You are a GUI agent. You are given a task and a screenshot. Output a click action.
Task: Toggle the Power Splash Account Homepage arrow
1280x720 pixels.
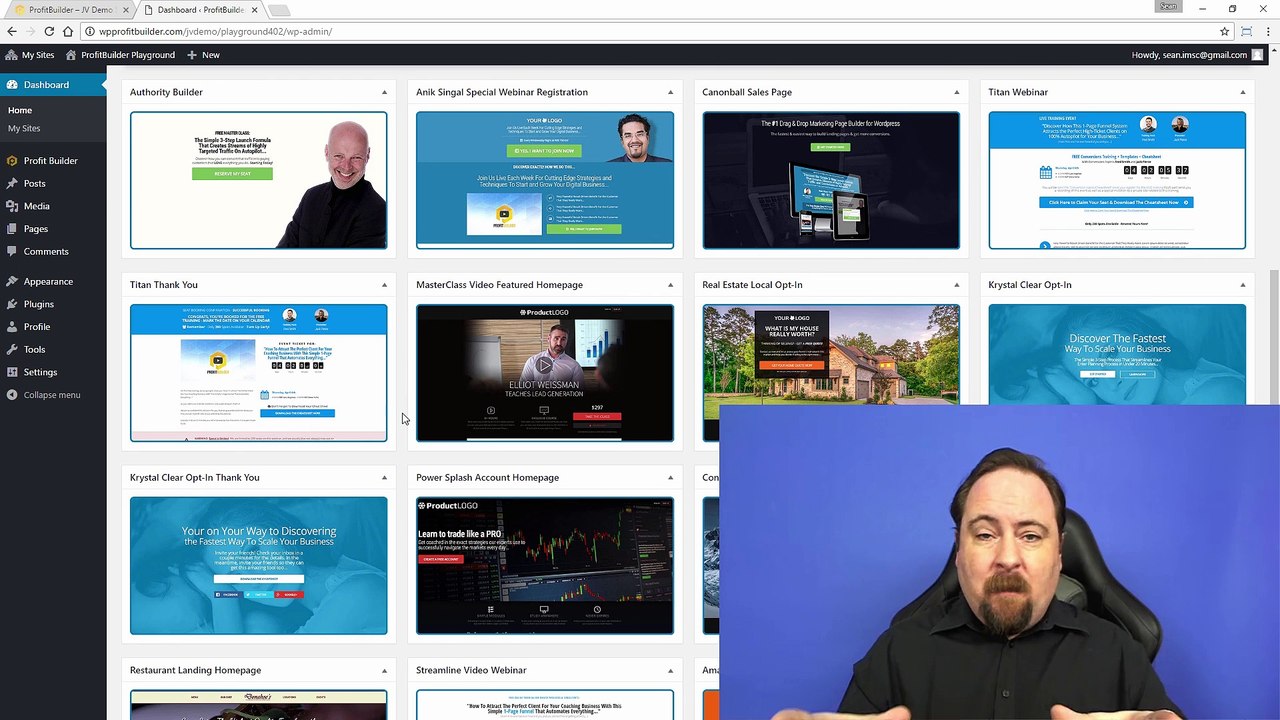coord(670,477)
